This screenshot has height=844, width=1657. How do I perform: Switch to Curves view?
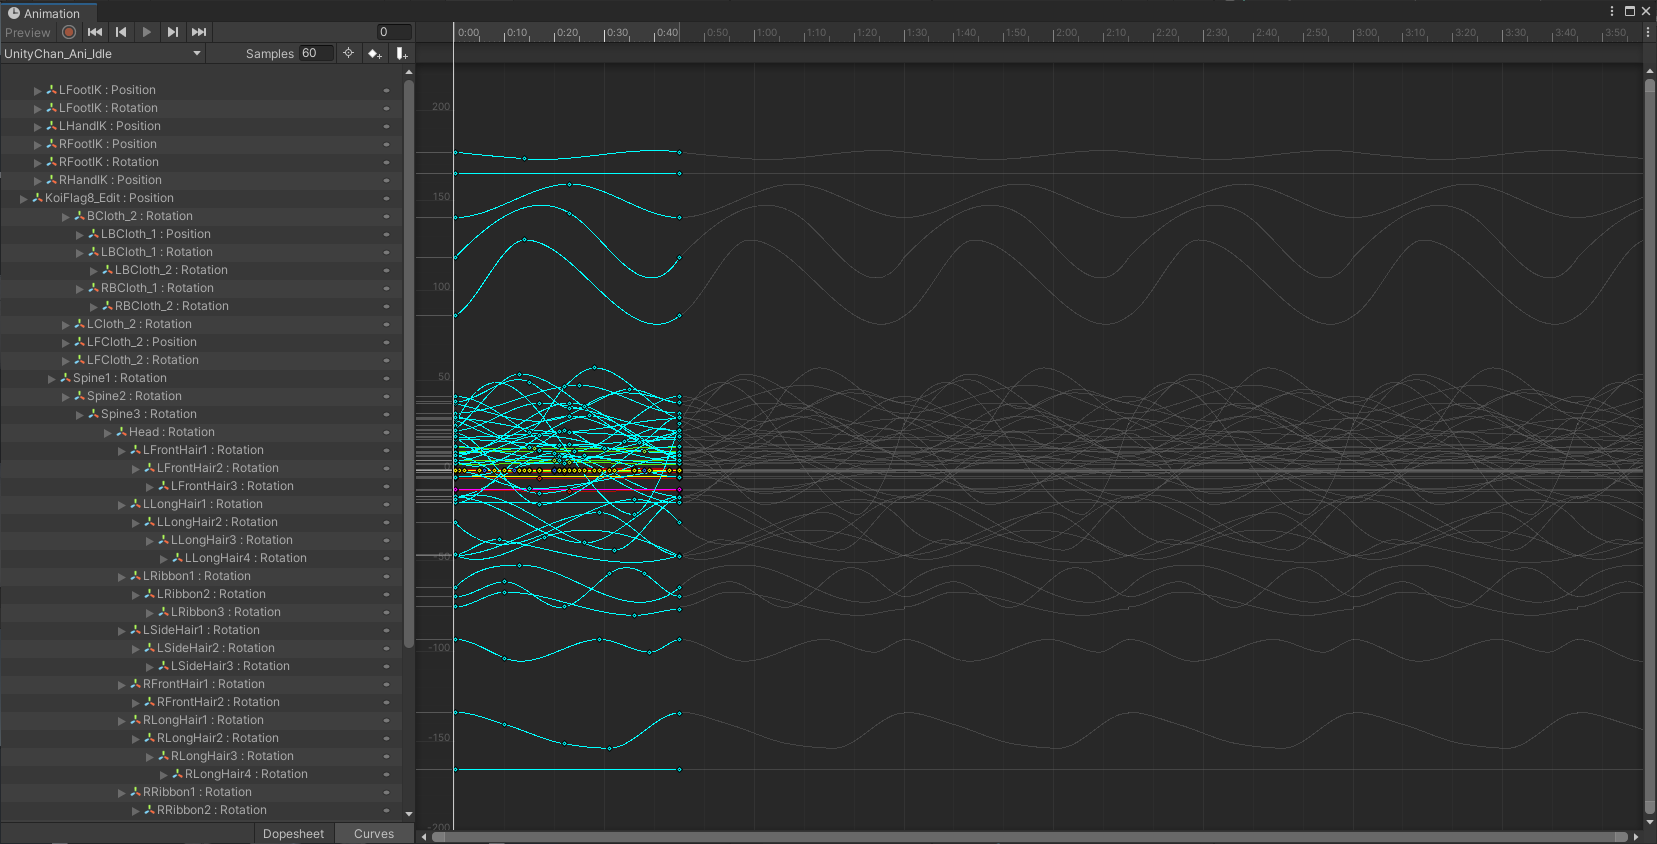tap(374, 834)
